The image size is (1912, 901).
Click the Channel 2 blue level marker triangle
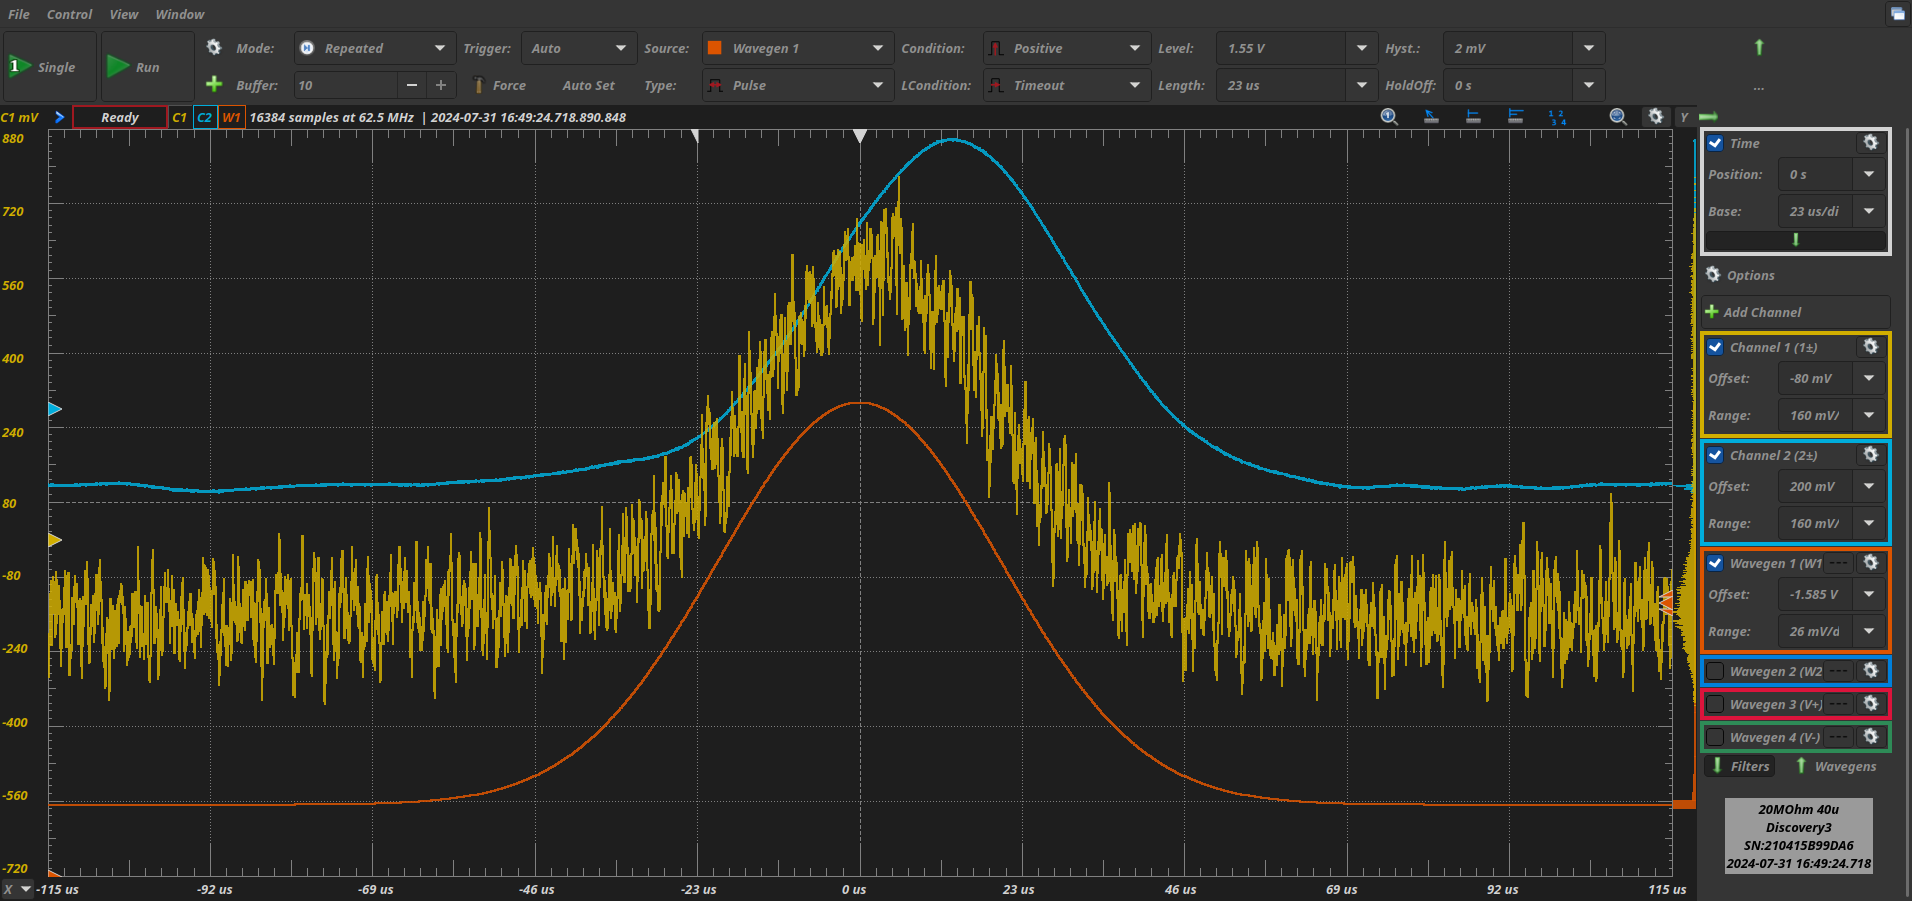click(x=55, y=409)
